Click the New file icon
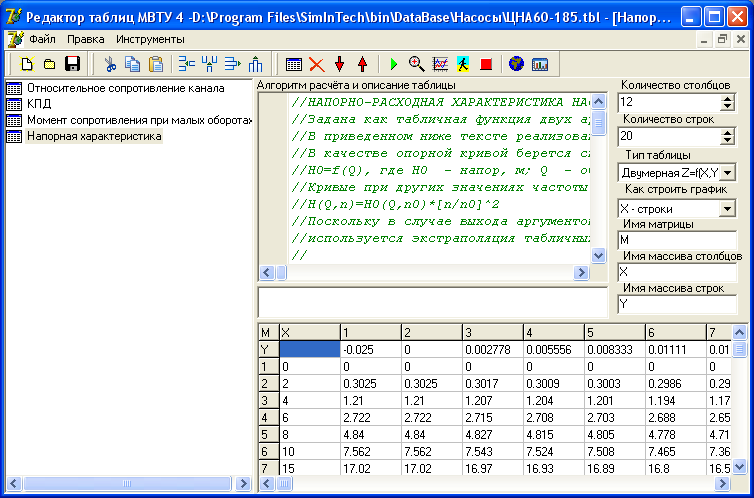The width and height of the screenshot is (754, 498). 27,64
